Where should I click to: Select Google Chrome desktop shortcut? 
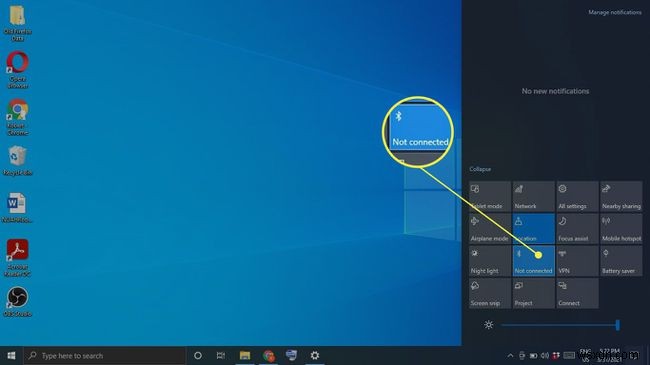[17, 117]
